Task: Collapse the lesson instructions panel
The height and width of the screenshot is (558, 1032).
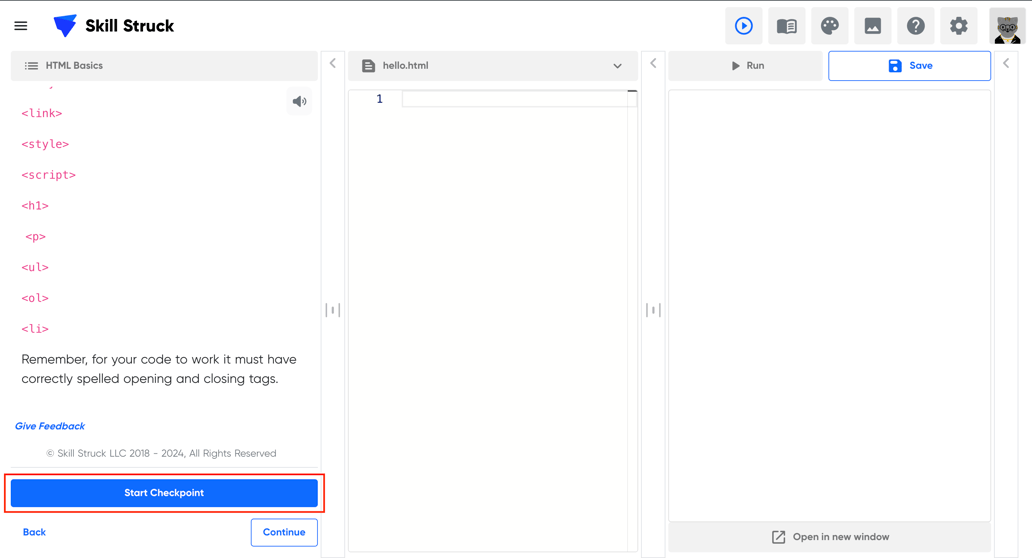Action: [x=333, y=64]
